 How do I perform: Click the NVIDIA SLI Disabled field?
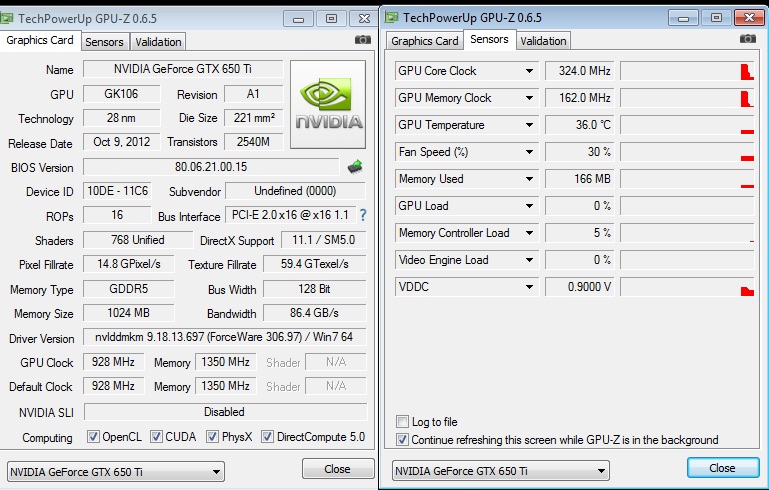click(225, 412)
